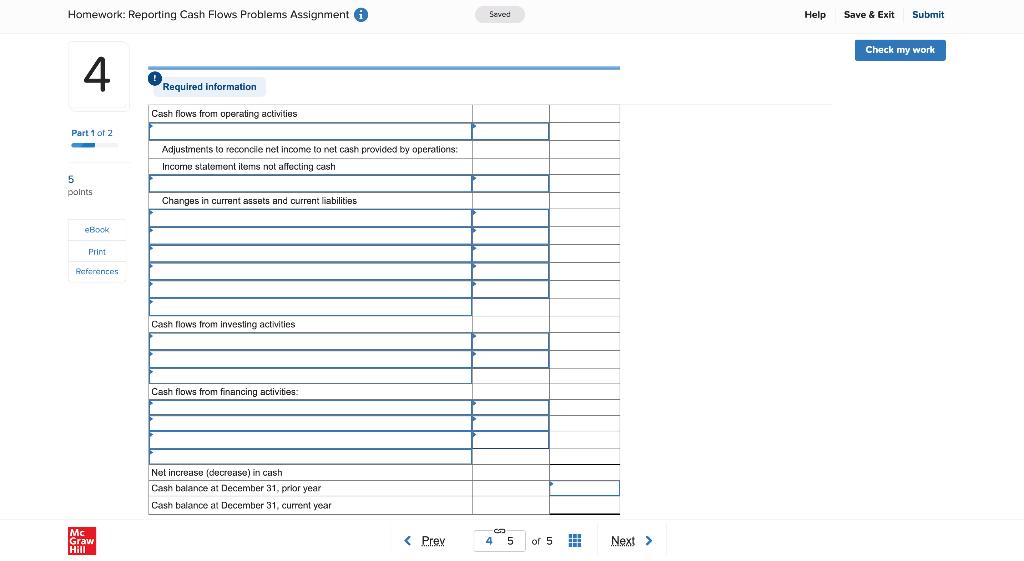1024x561 pixels.
Task: Open first dropdown under Cash flows from financing activities
Action: coord(310,408)
